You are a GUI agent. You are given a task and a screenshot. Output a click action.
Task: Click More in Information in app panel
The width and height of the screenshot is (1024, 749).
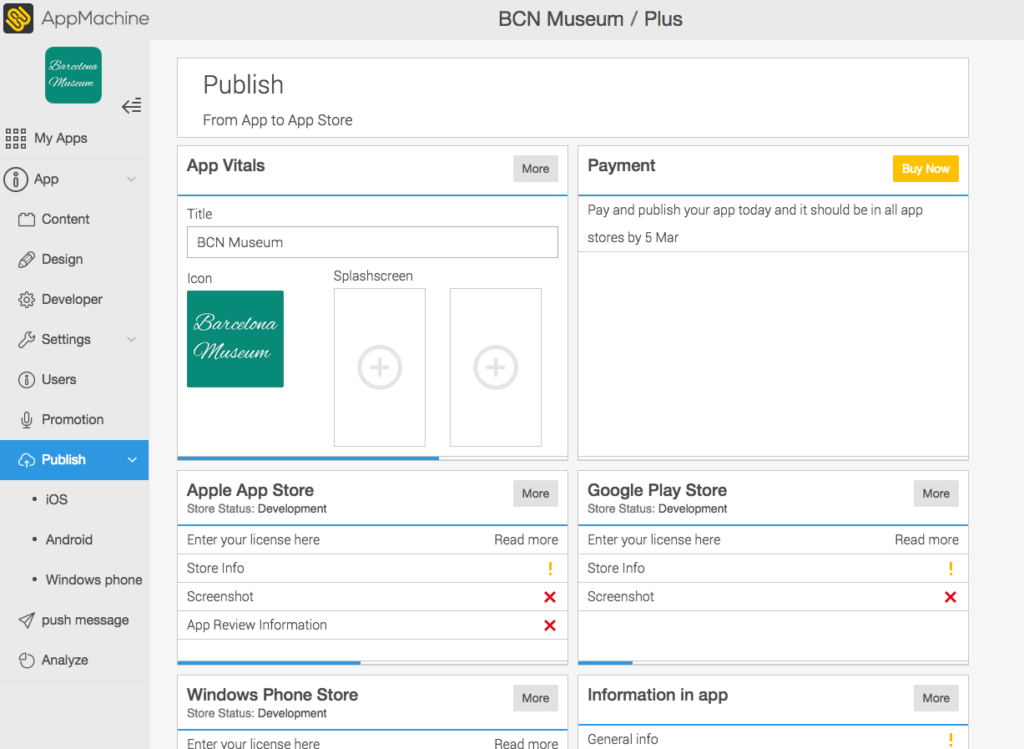click(936, 698)
